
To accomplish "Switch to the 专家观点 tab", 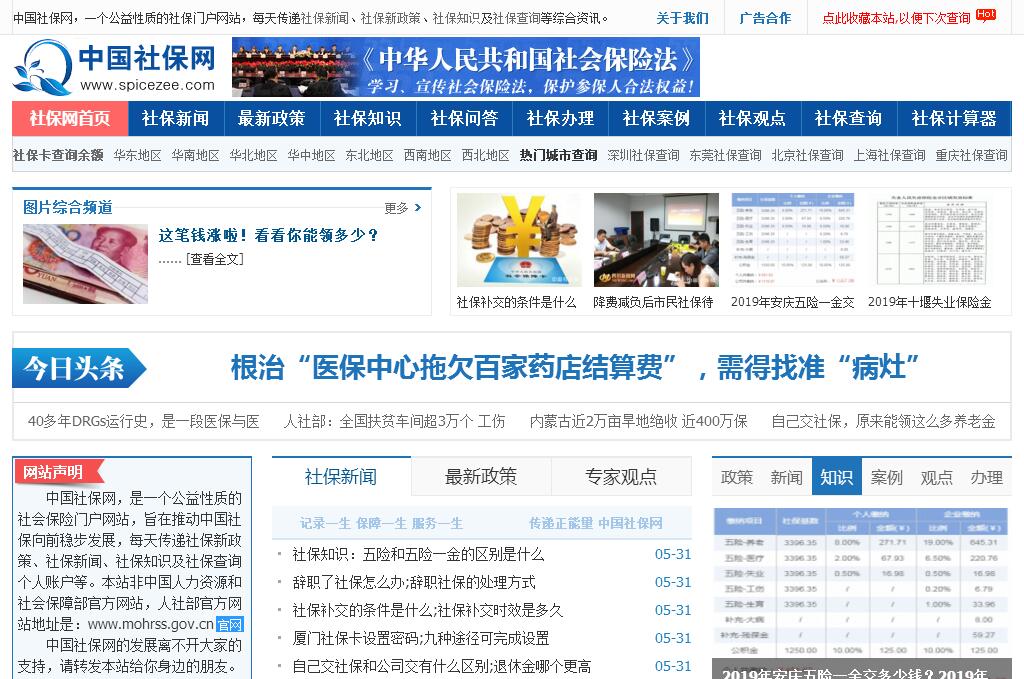I will point(621,477).
